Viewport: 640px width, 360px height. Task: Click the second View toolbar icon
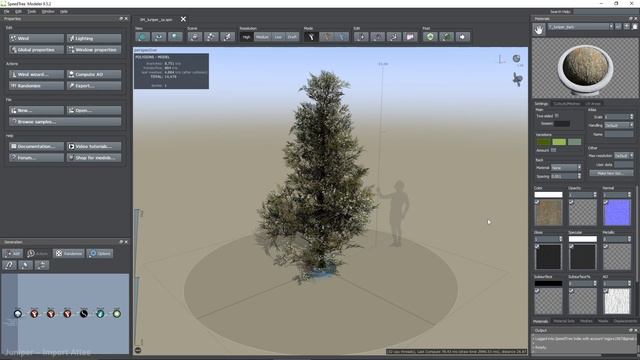click(159, 37)
